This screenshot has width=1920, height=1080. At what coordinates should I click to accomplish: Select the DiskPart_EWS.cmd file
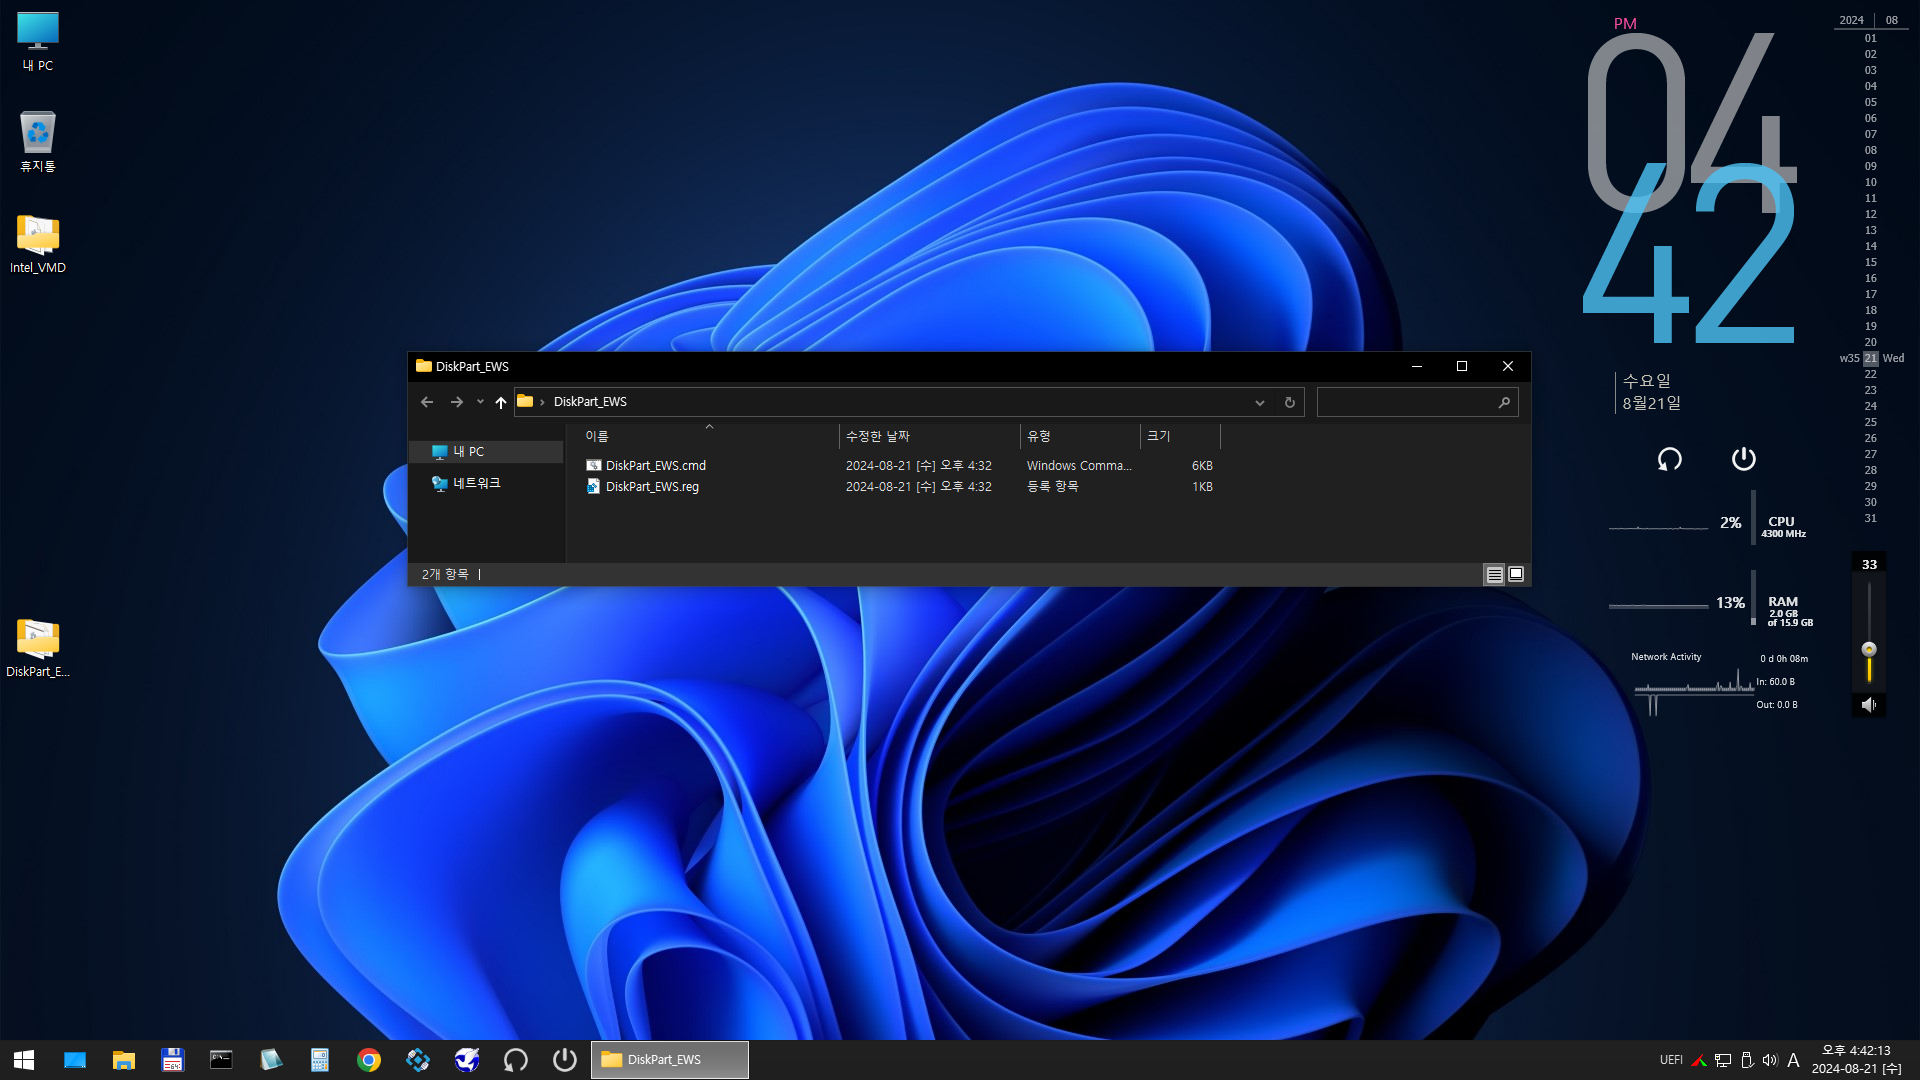(656, 466)
